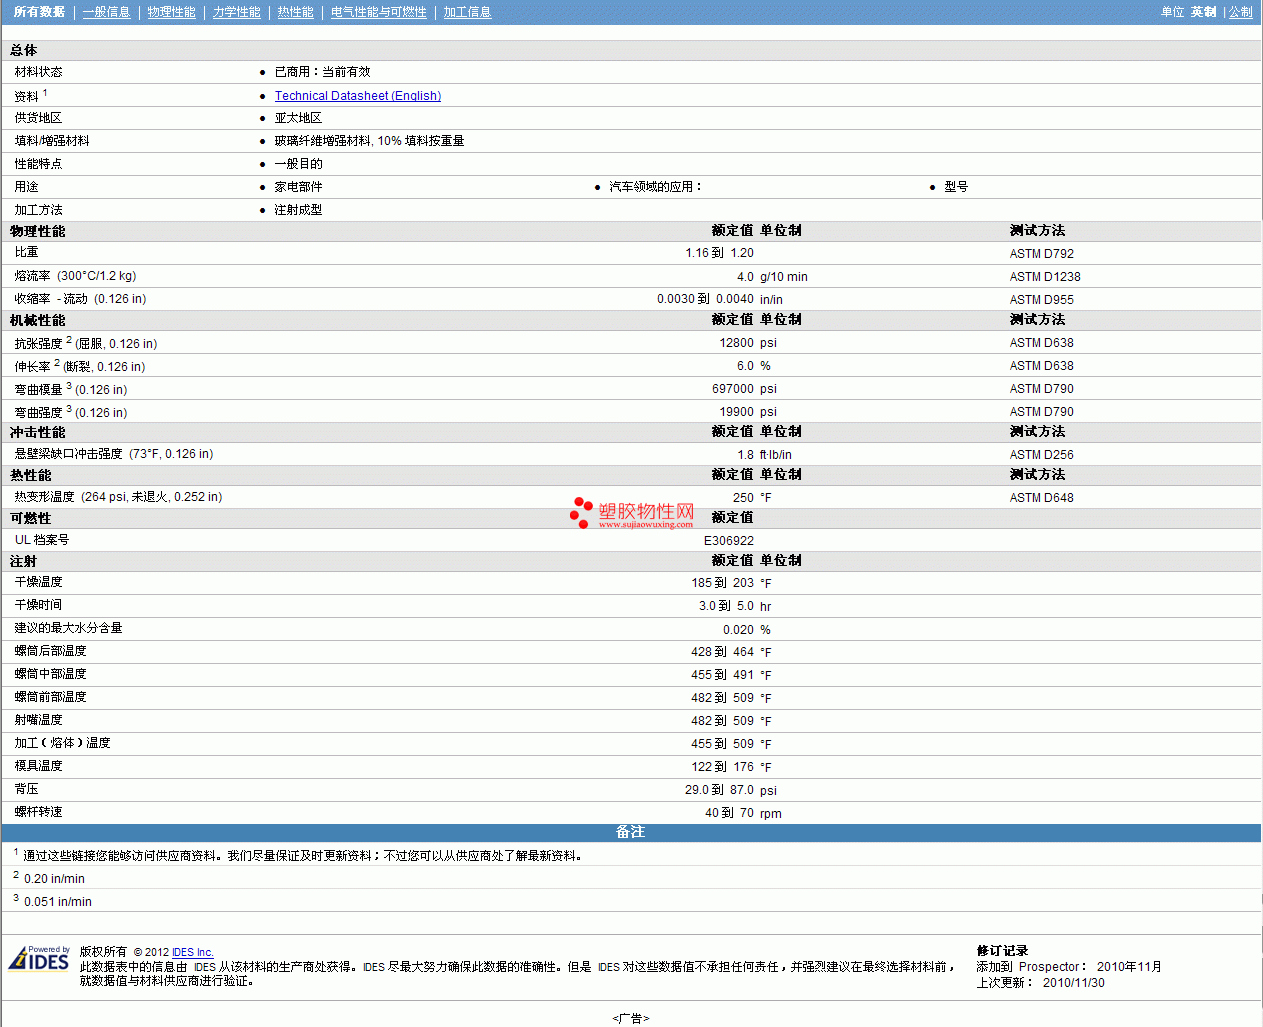Click the UL file number E306922
The width and height of the screenshot is (1263, 1027).
coord(728,541)
